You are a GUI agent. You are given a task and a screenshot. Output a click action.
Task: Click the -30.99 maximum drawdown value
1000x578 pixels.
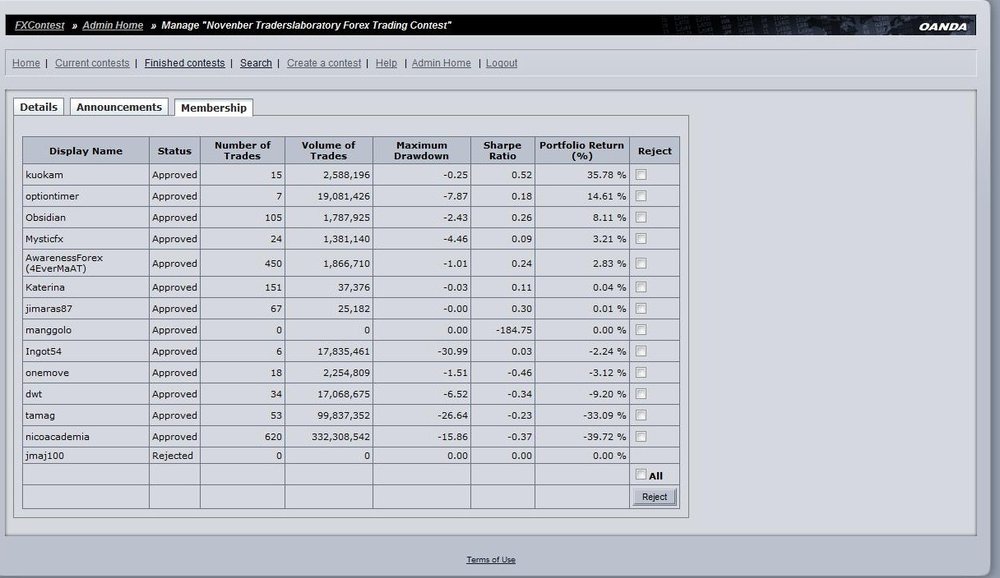453,352
